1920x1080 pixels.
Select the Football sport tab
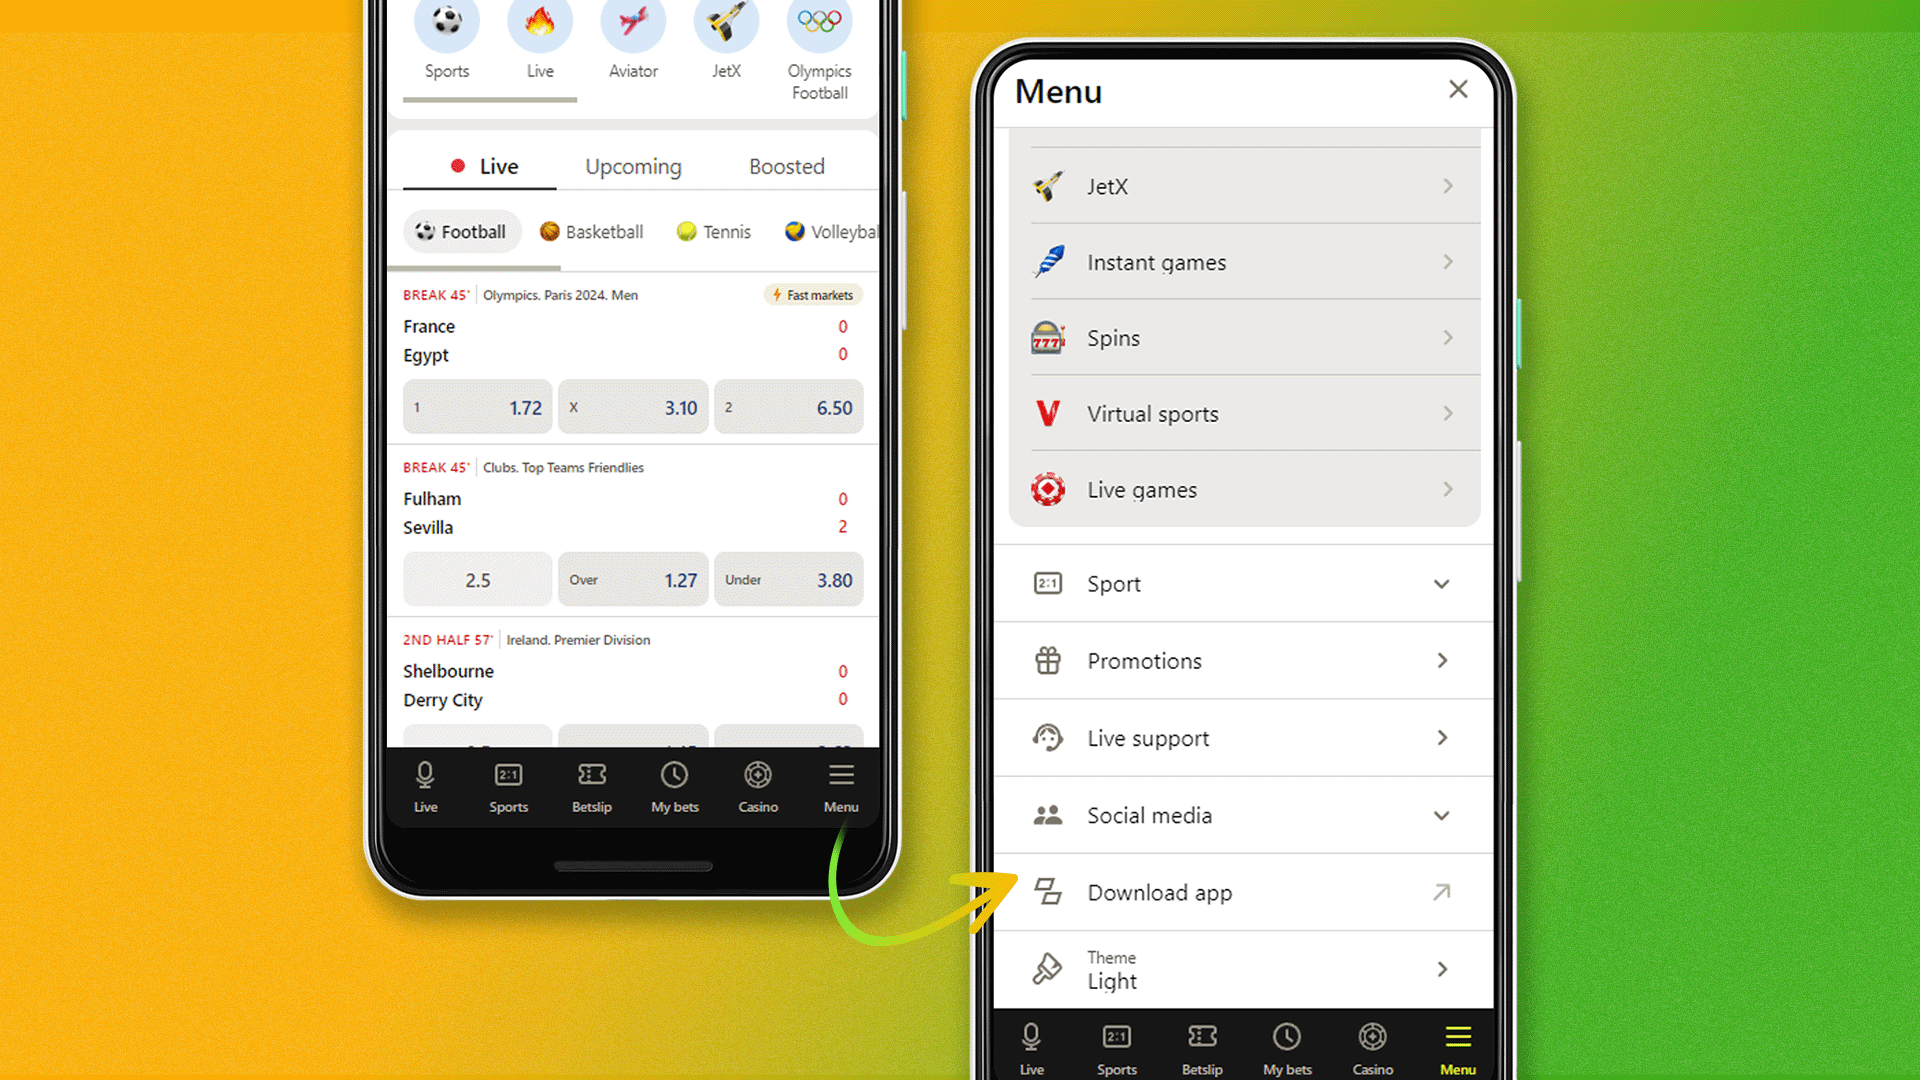[x=460, y=232]
